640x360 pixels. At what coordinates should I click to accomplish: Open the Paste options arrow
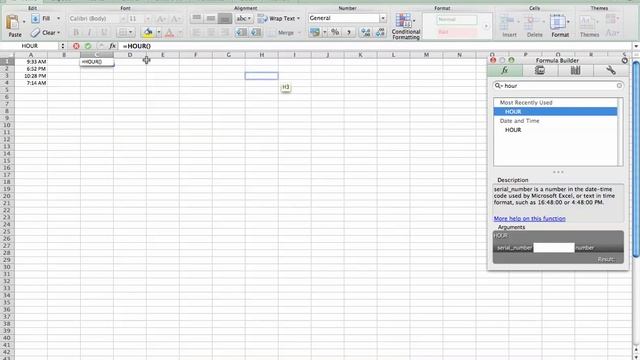[24, 21]
